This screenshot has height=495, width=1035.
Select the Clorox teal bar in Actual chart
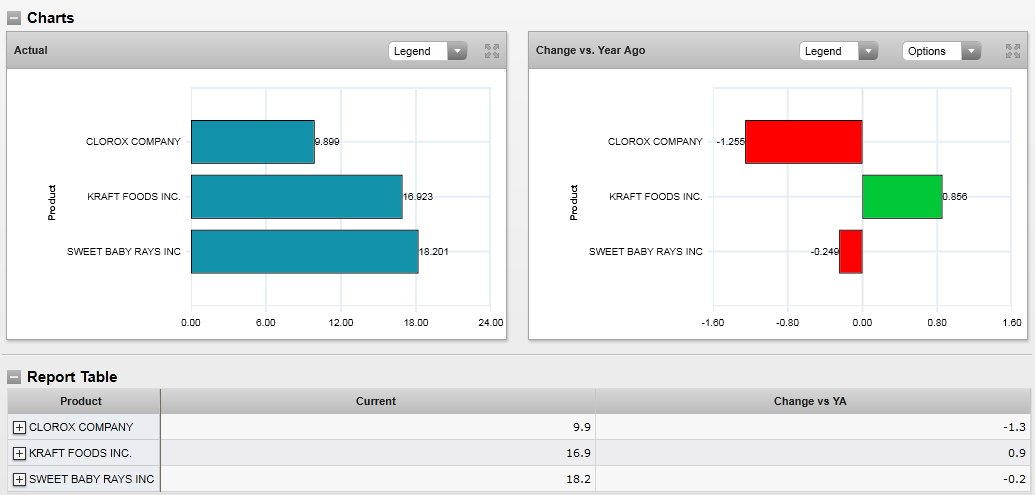pos(252,142)
